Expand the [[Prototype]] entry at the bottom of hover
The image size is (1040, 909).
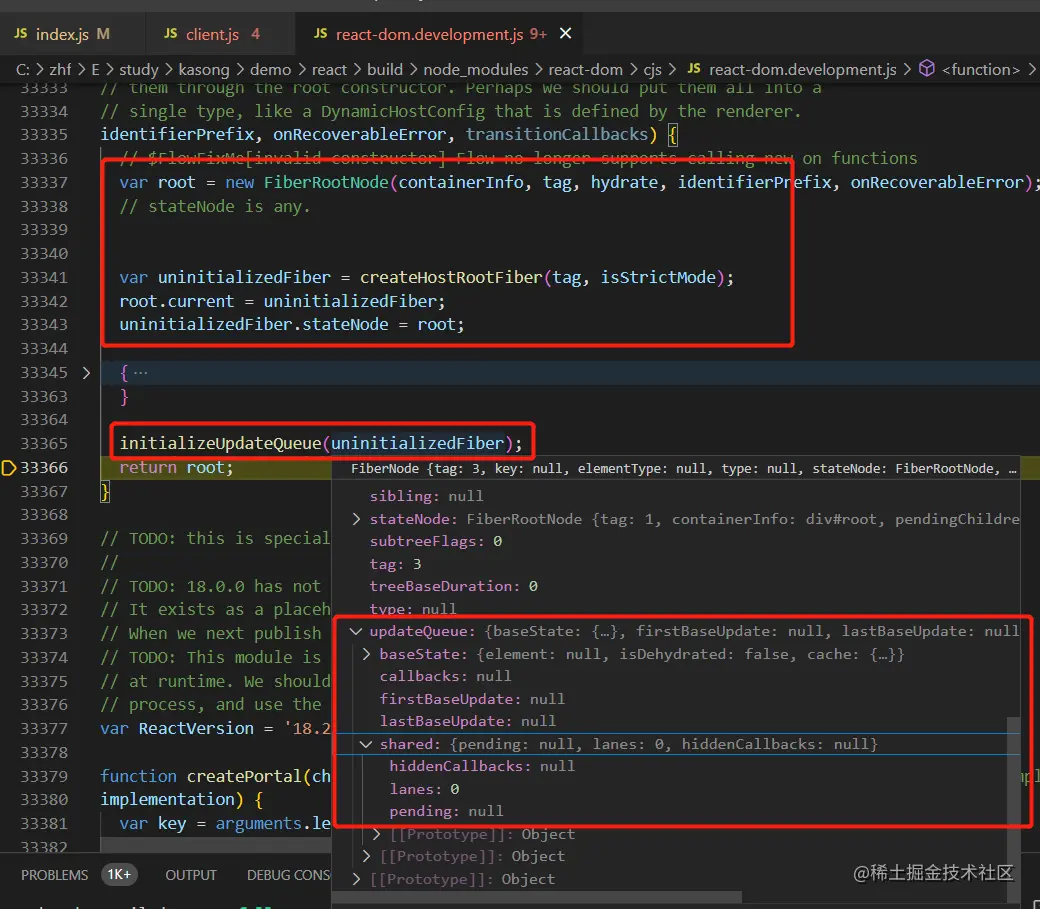click(356, 879)
